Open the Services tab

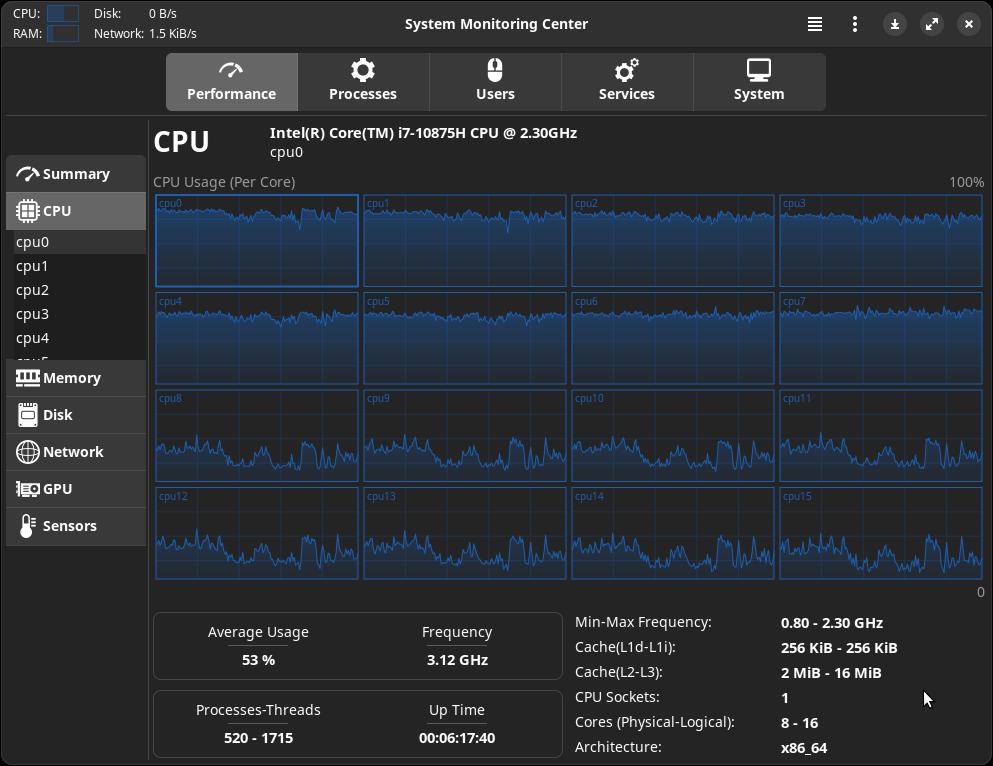(627, 82)
